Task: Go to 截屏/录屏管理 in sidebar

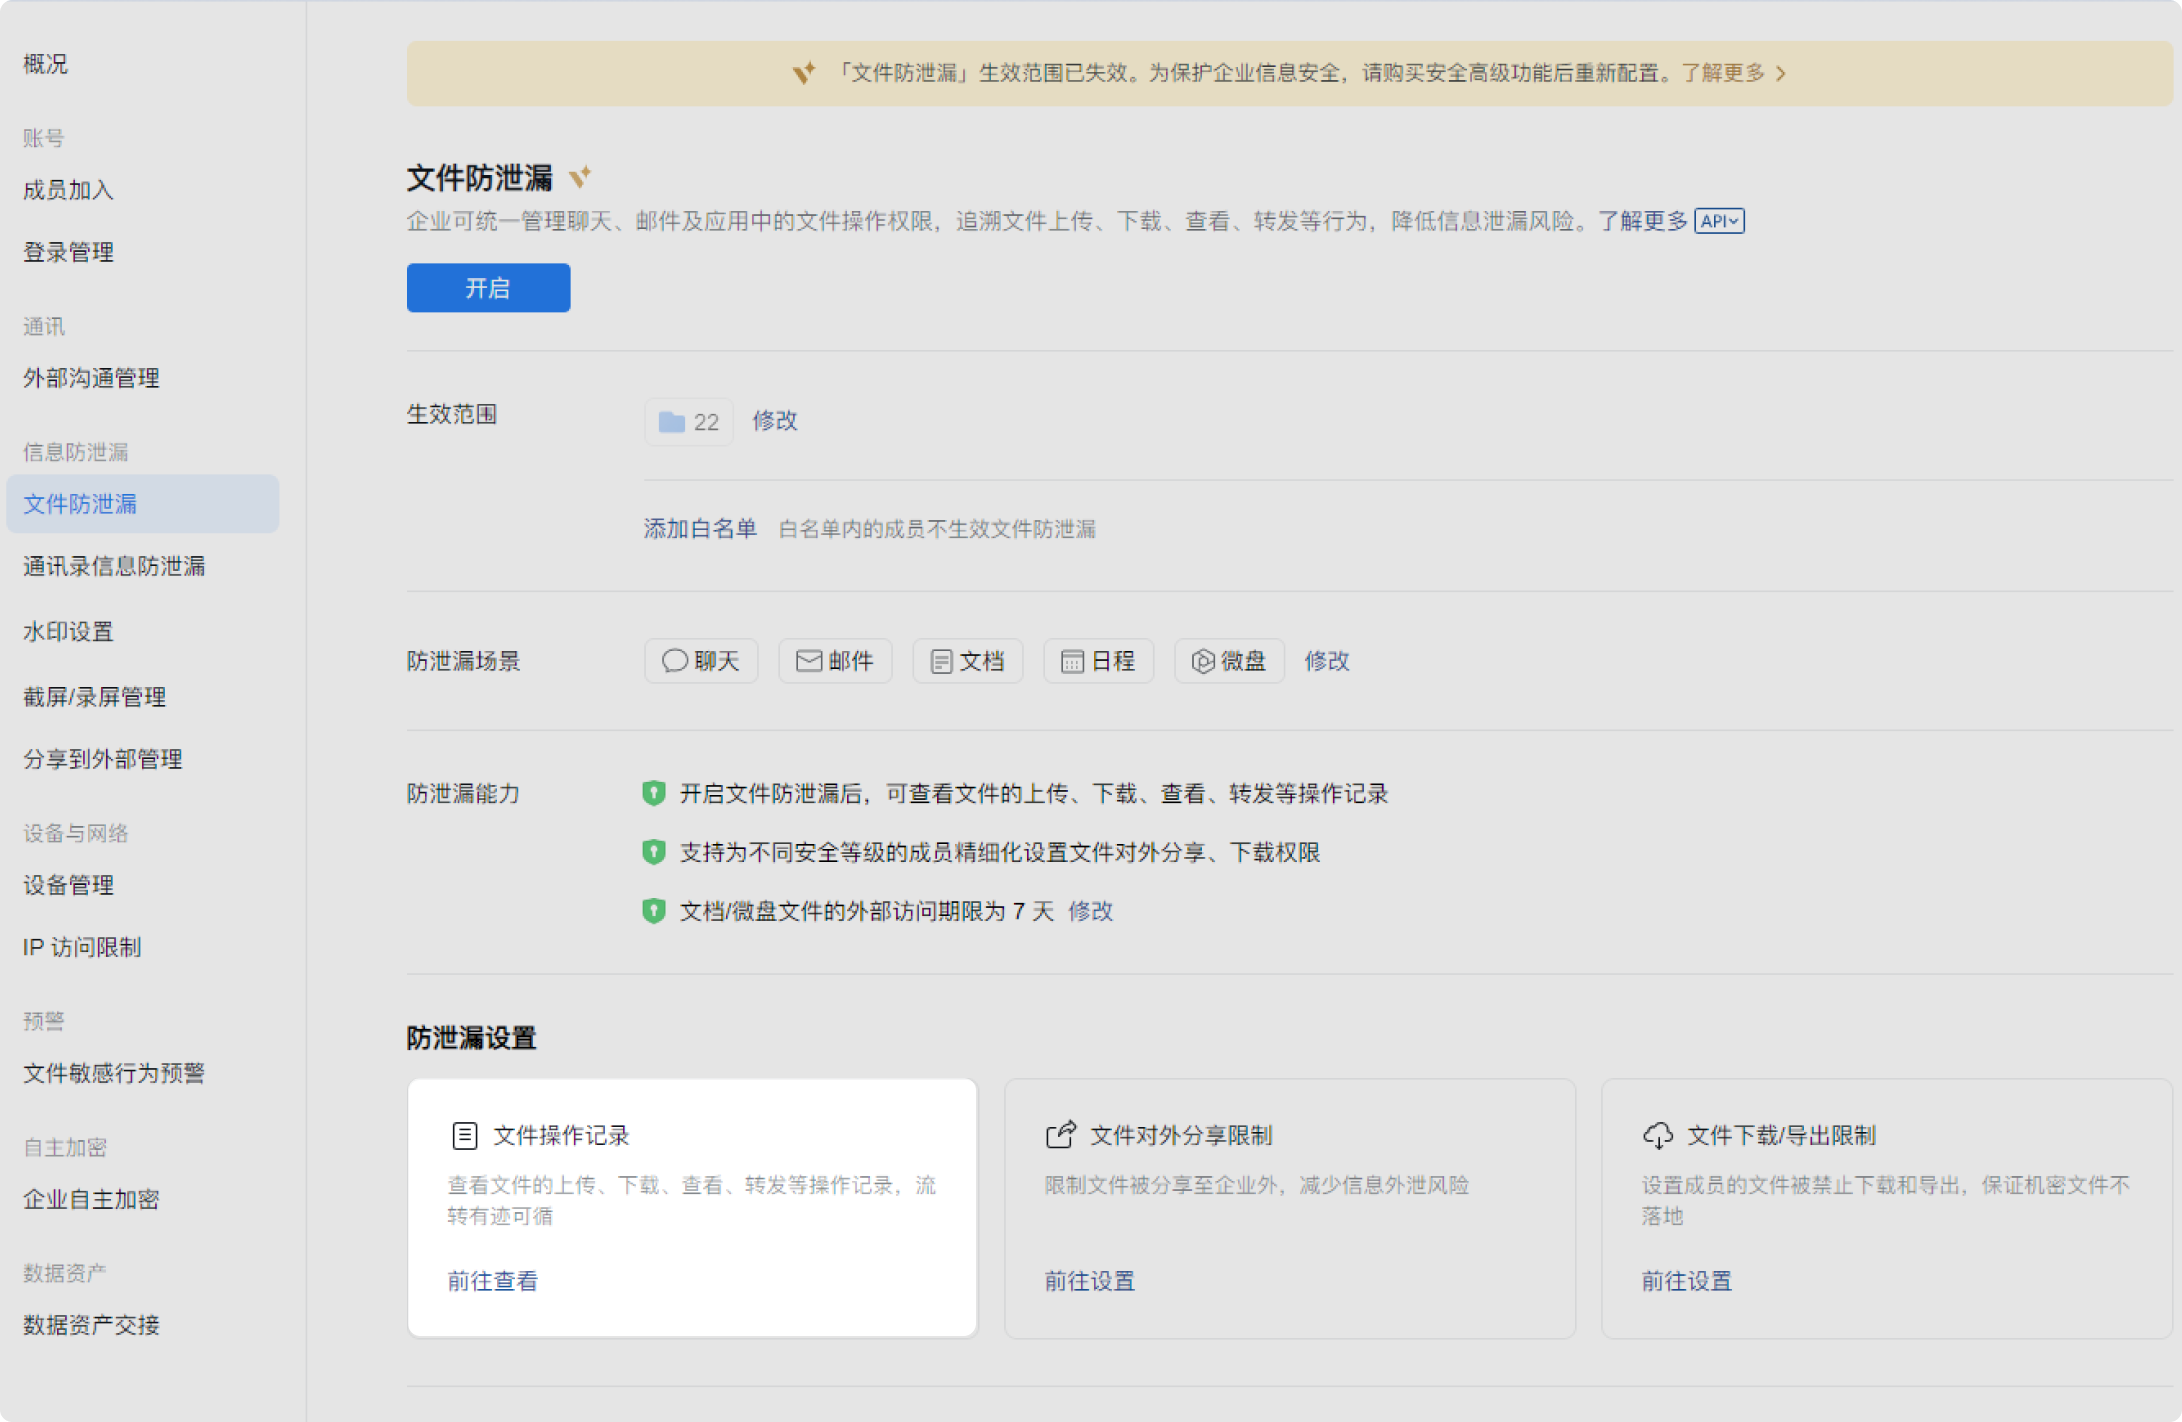Action: [94, 697]
